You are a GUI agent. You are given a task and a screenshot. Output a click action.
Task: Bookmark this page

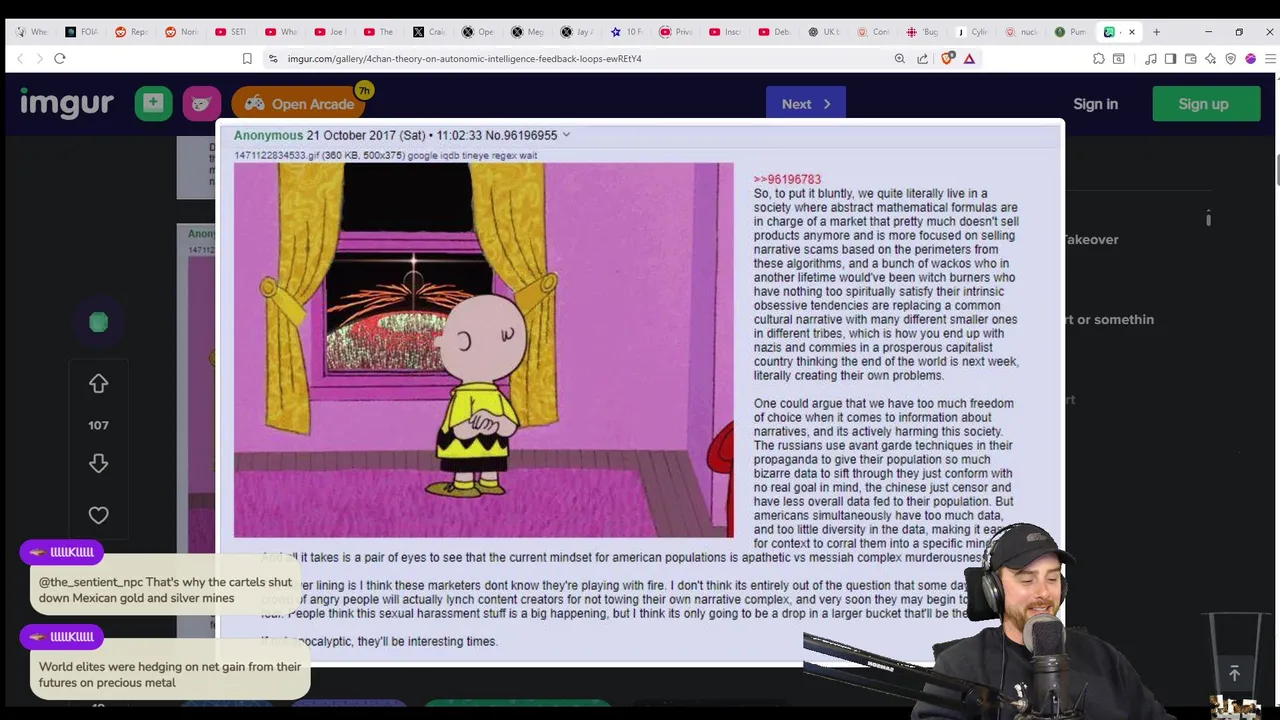(247, 58)
